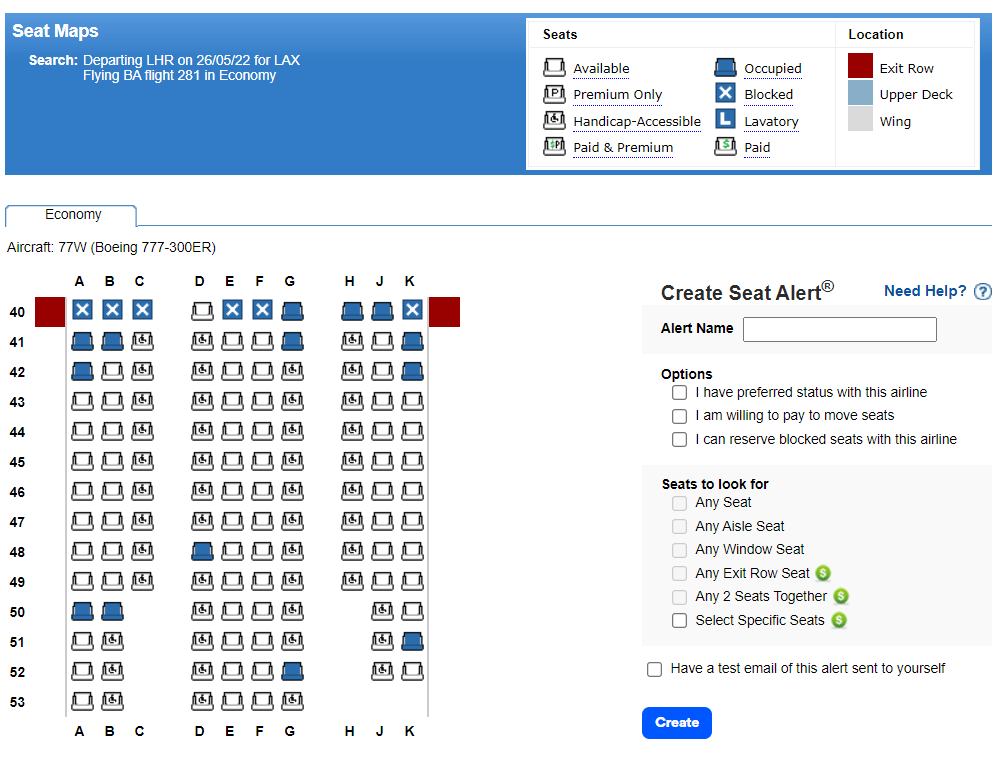This screenshot has width=1000, height=779.
Task: Click the help question mark icon
Action: click(983, 292)
